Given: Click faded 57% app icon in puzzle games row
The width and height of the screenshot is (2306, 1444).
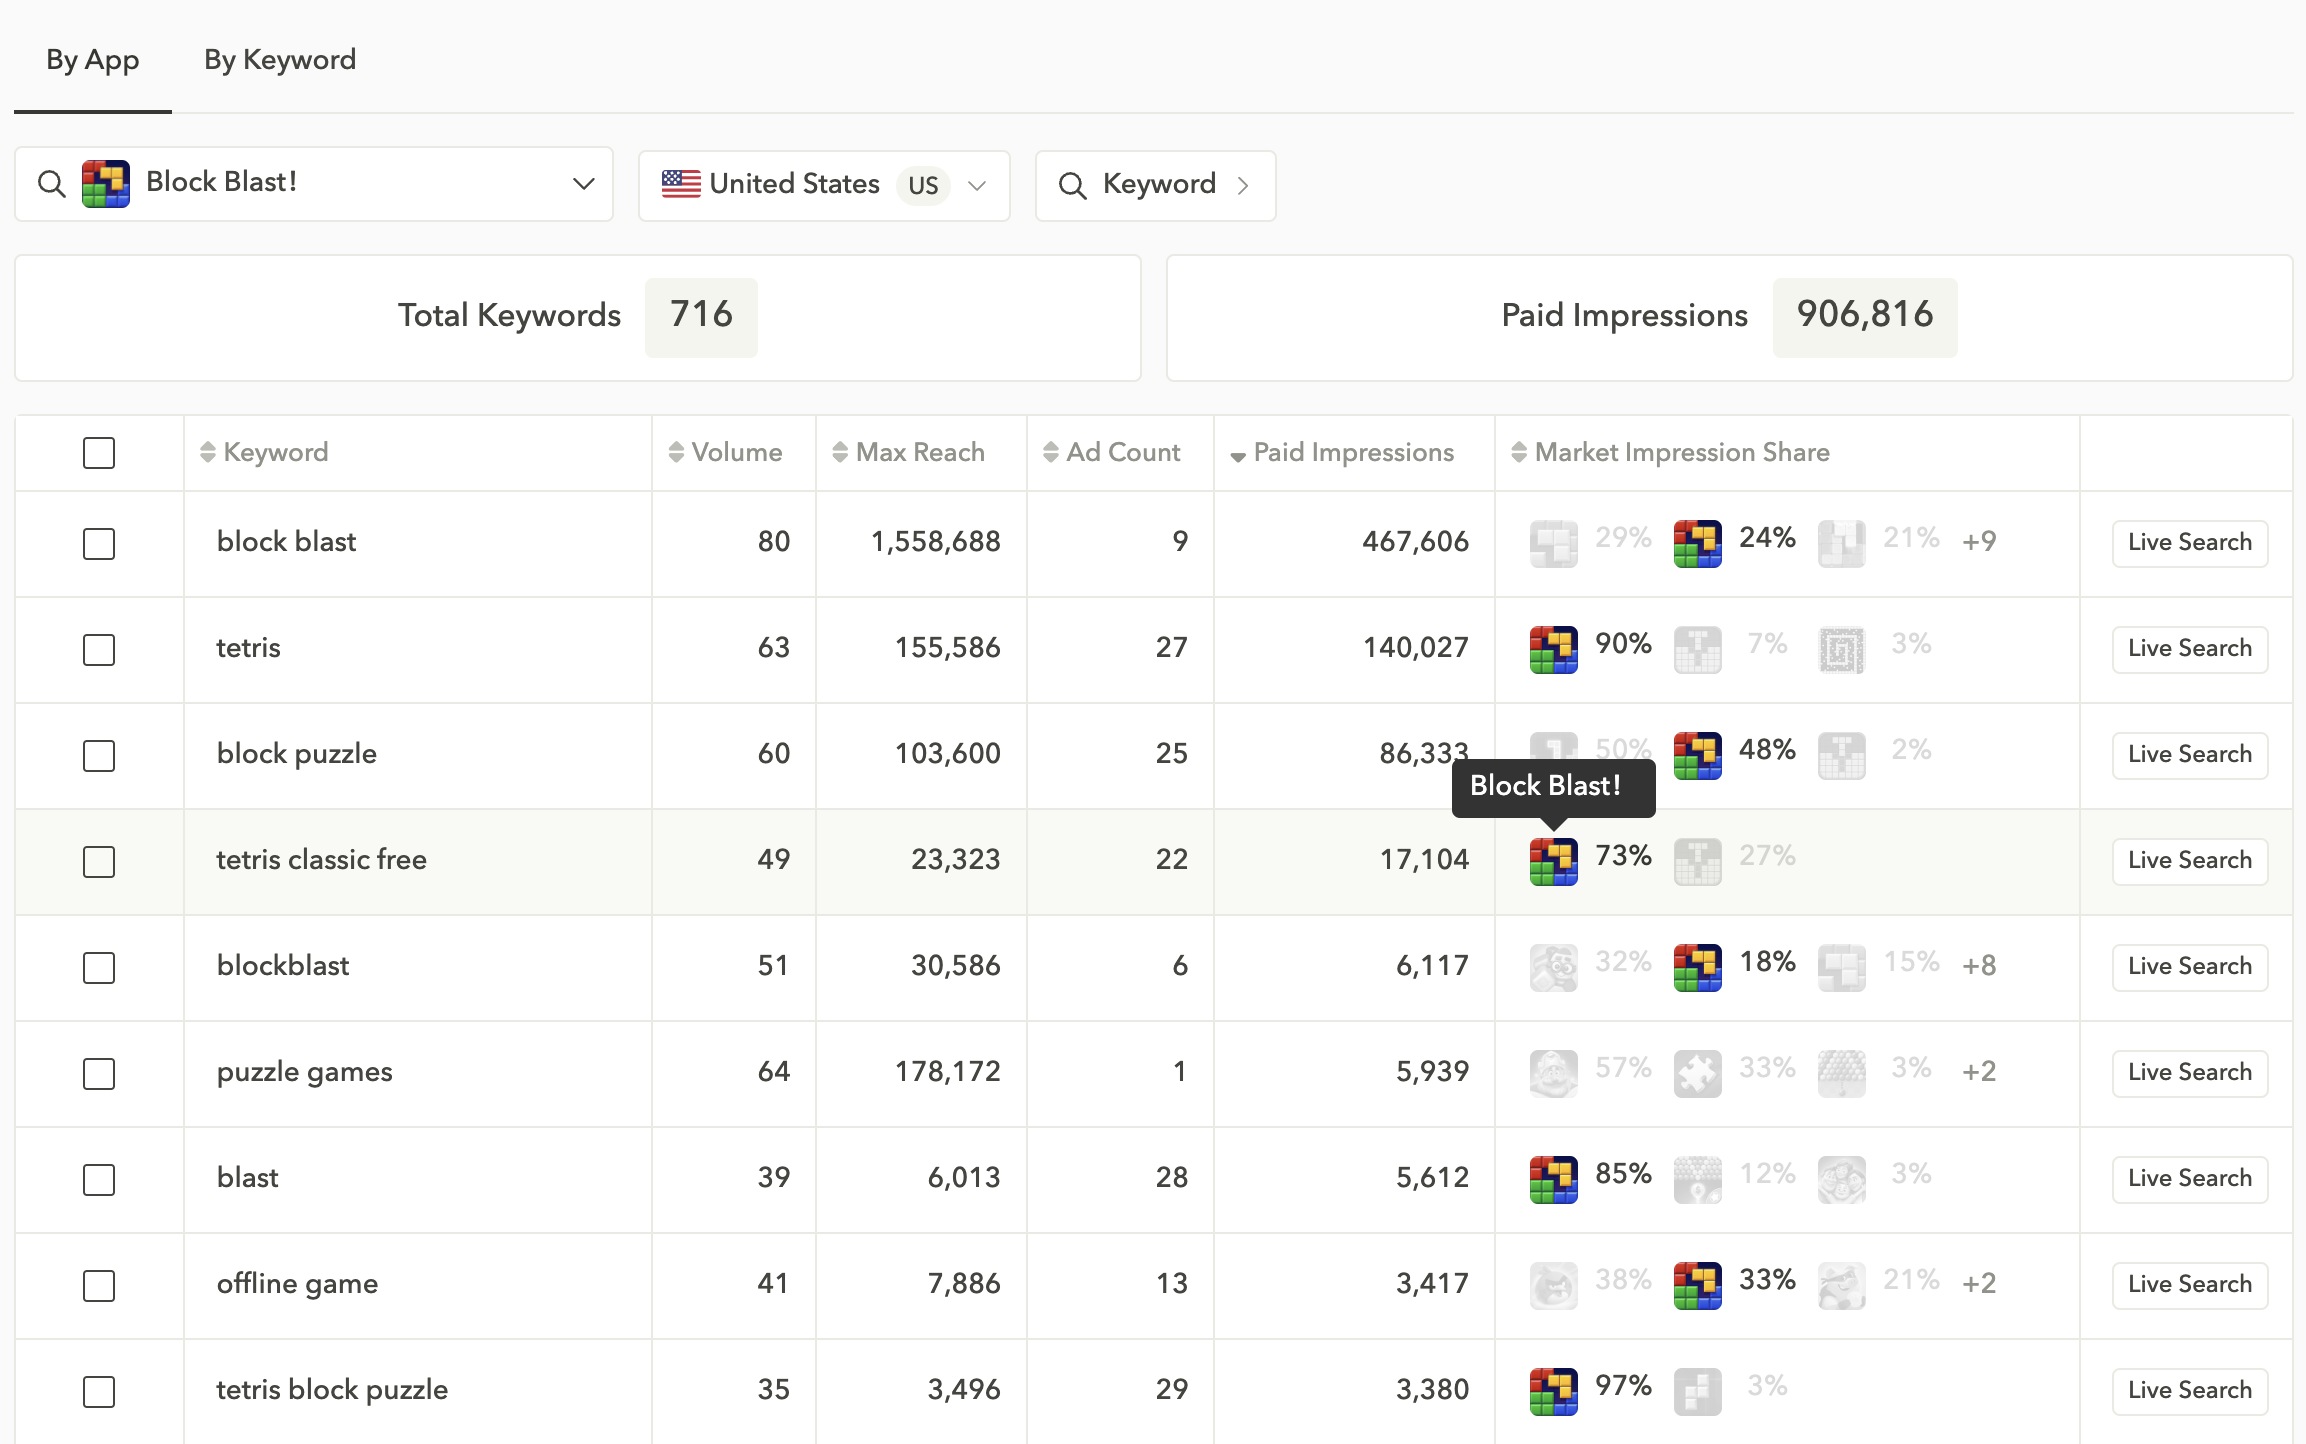Looking at the screenshot, I should [x=1554, y=1074].
